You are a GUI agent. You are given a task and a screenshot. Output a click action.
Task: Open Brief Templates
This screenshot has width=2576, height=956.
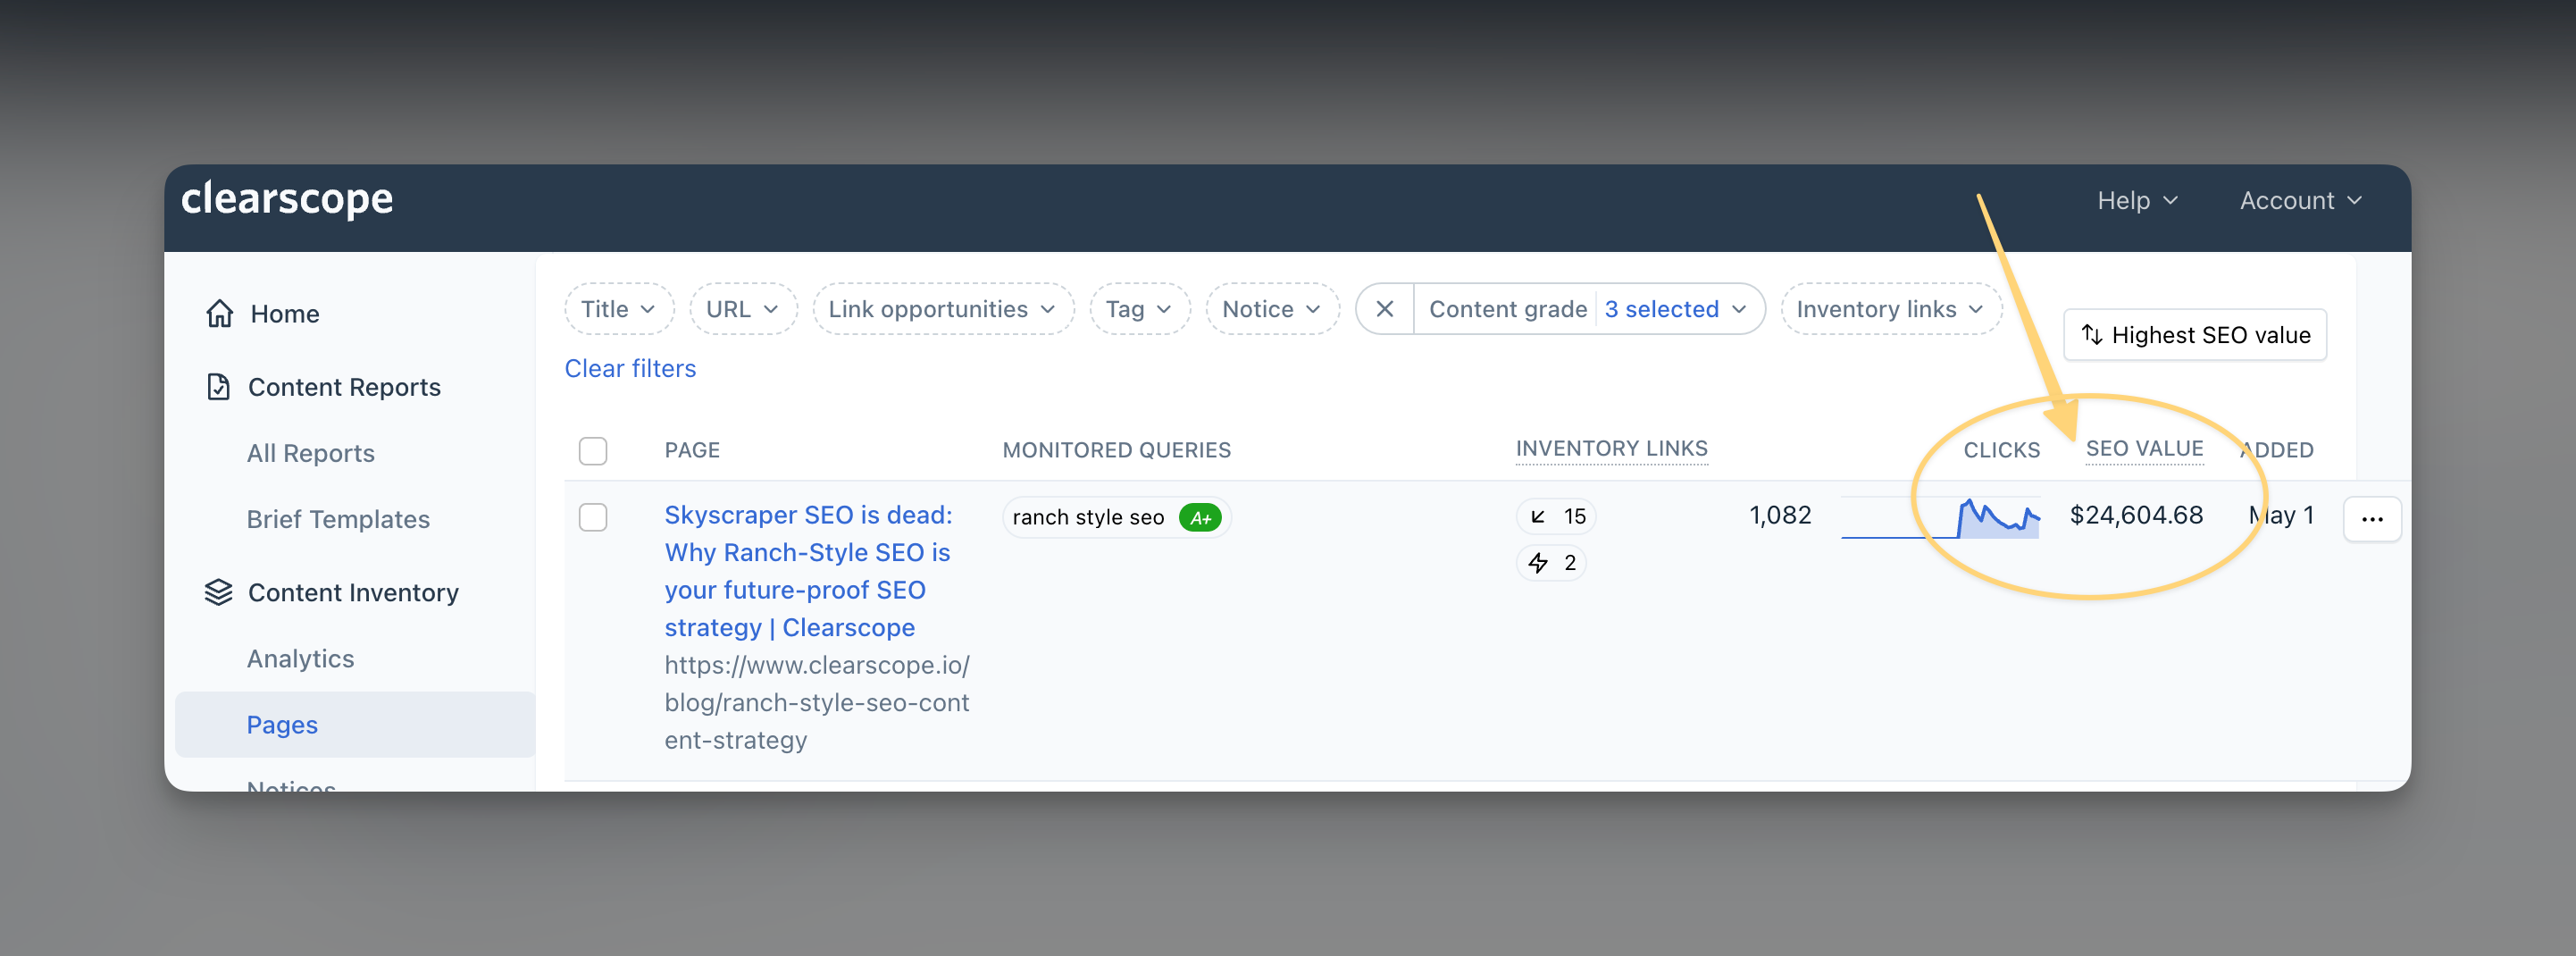coord(338,519)
